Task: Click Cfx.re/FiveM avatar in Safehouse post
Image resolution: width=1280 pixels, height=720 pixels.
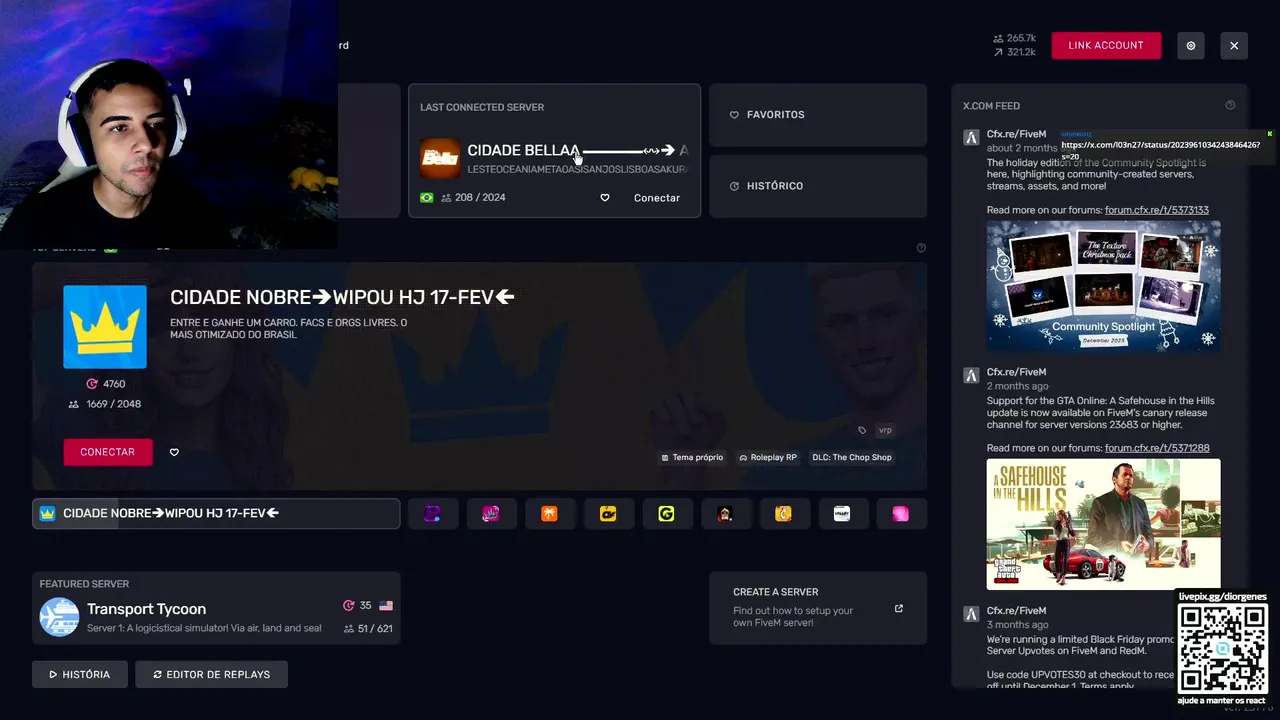Action: point(971,376)
